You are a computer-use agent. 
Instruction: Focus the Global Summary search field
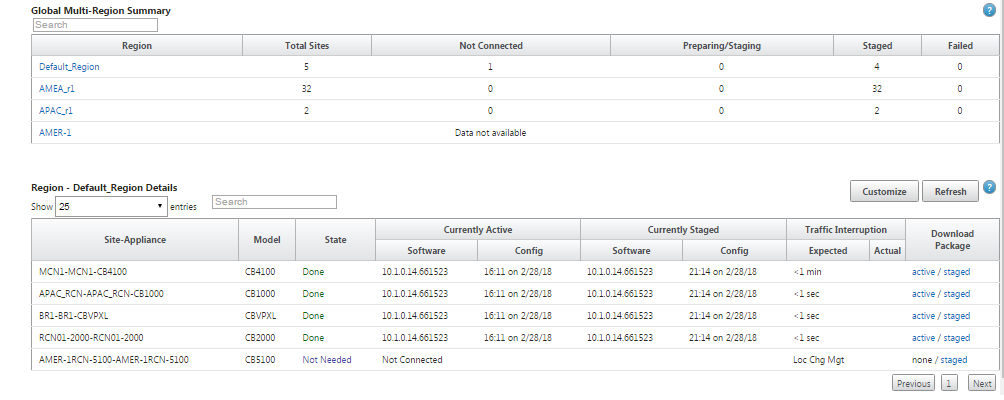(95, 25)
